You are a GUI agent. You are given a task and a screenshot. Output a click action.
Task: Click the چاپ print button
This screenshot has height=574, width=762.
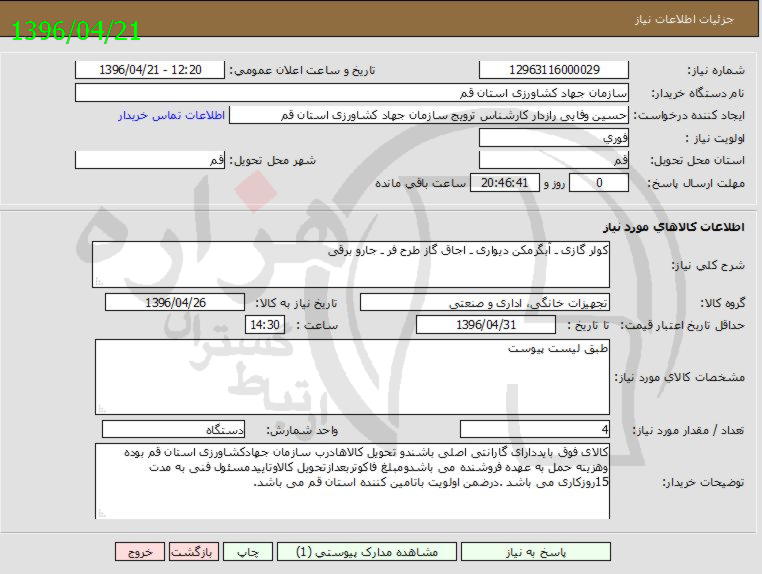248,552
